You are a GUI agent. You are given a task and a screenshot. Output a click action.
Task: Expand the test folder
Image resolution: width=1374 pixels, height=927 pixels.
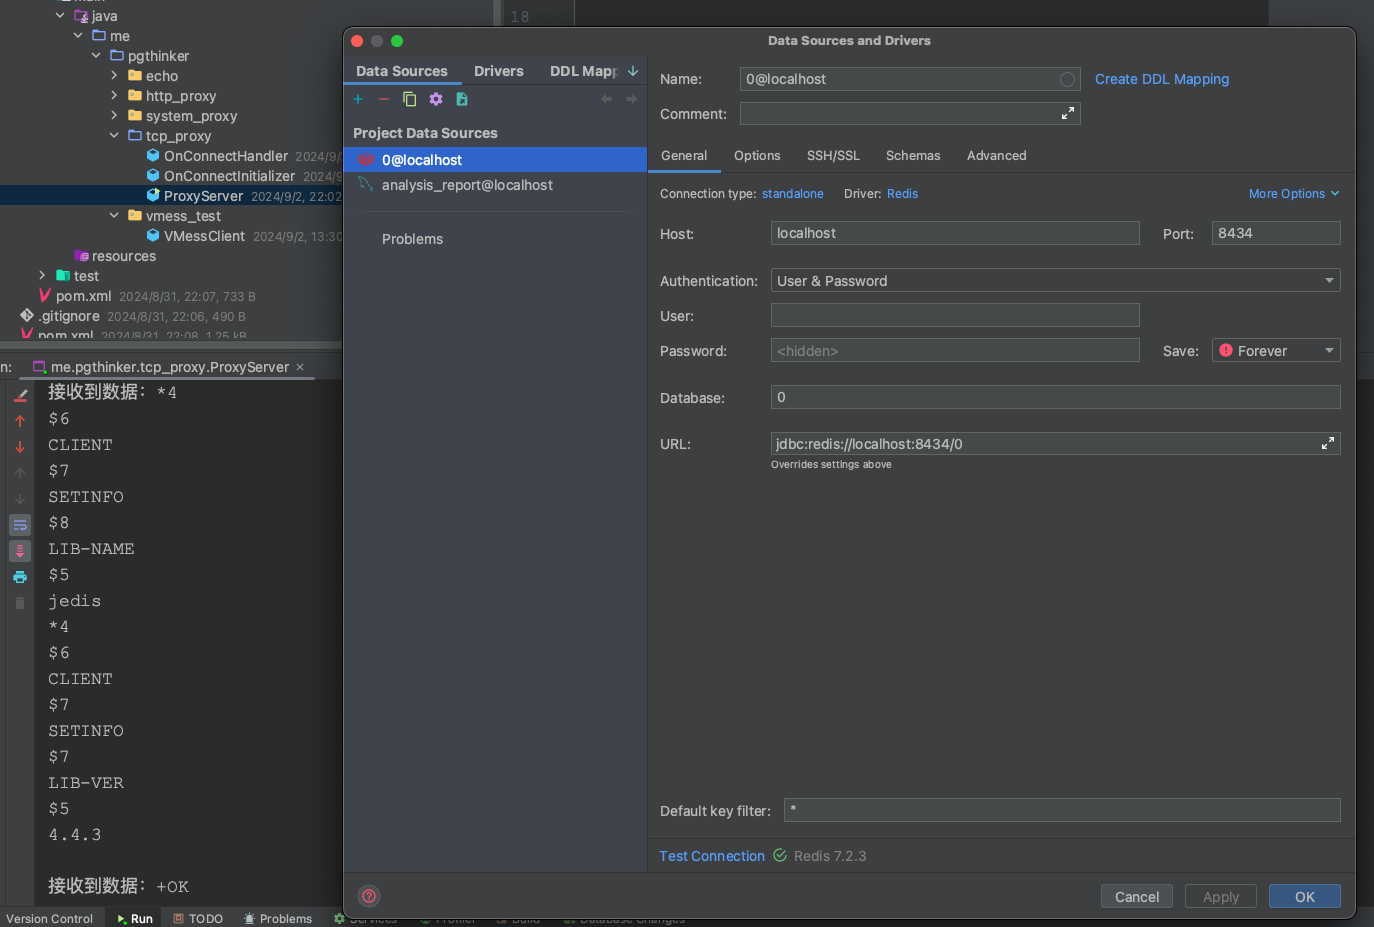[42, 276]
